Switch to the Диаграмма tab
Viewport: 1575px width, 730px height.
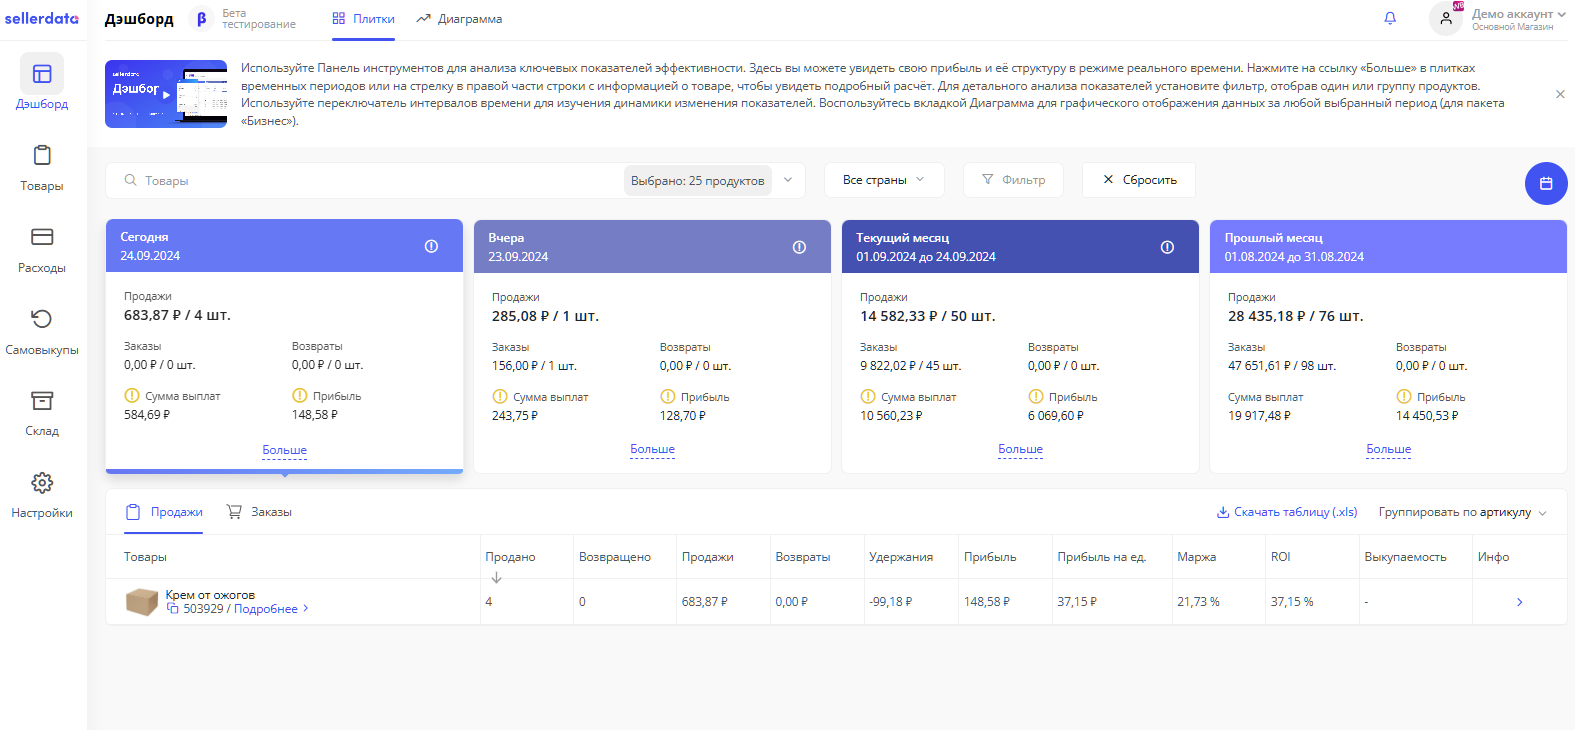(459, 19)
